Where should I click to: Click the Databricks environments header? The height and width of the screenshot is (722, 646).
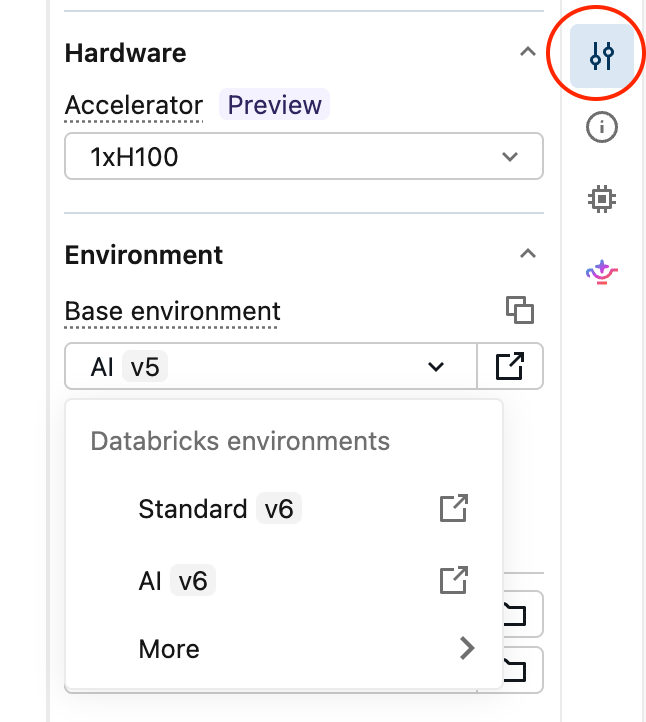point(240,441)
